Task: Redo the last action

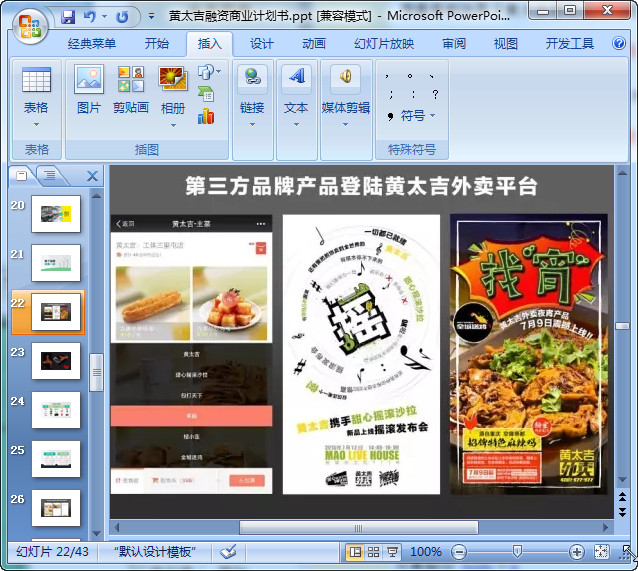Action: pos(122,17)
